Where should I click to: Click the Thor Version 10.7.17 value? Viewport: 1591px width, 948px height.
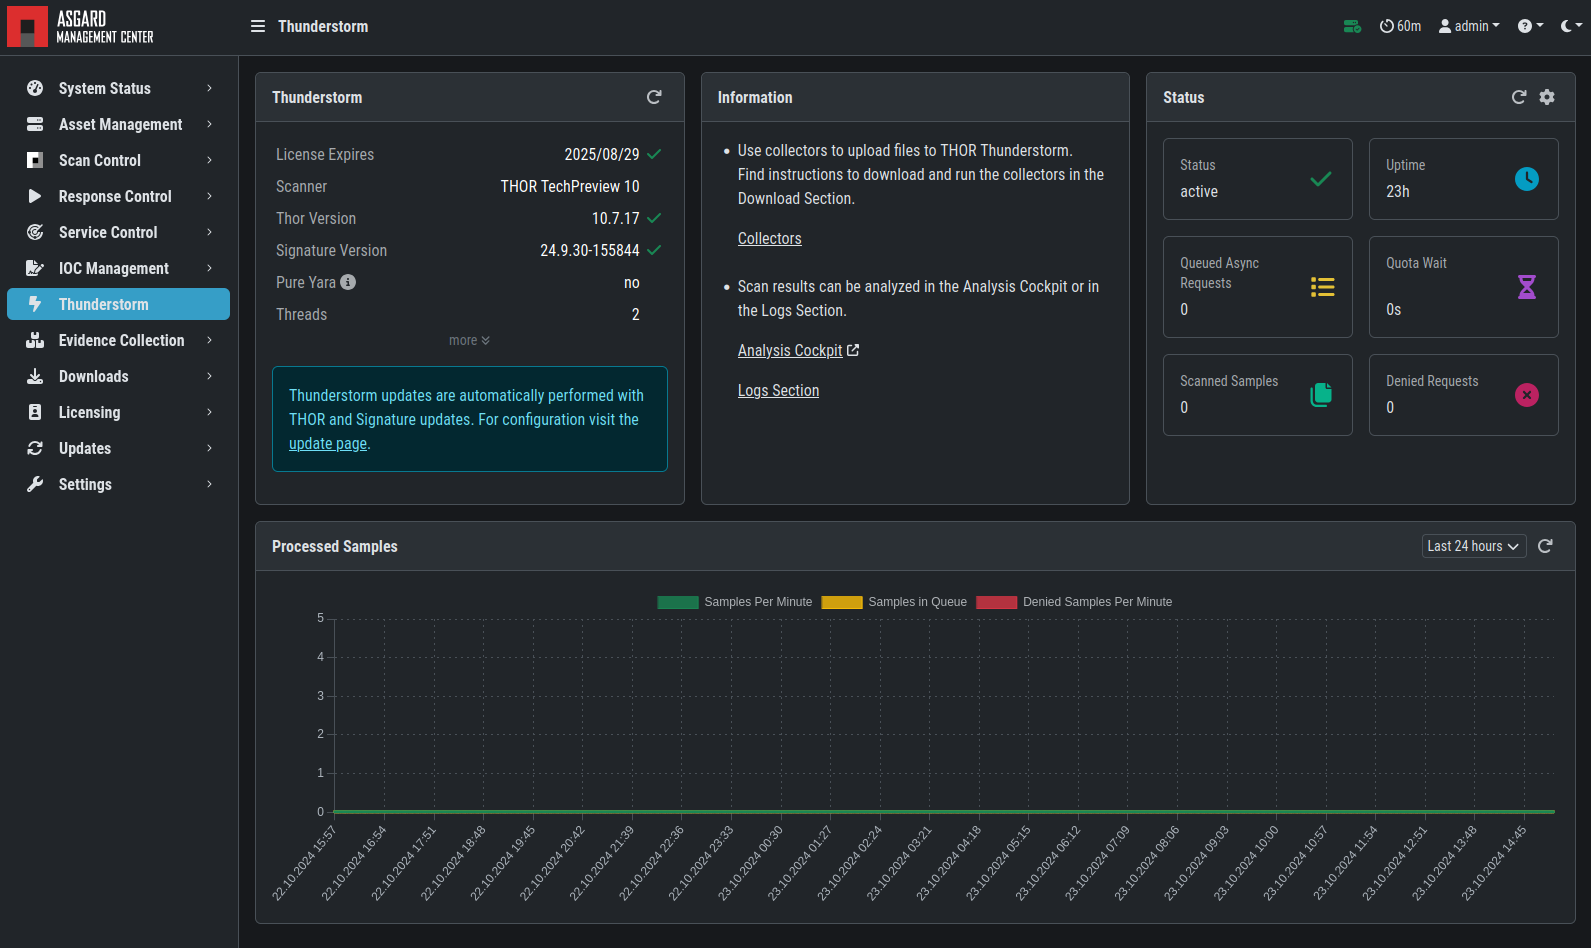[x=615, y=218]
